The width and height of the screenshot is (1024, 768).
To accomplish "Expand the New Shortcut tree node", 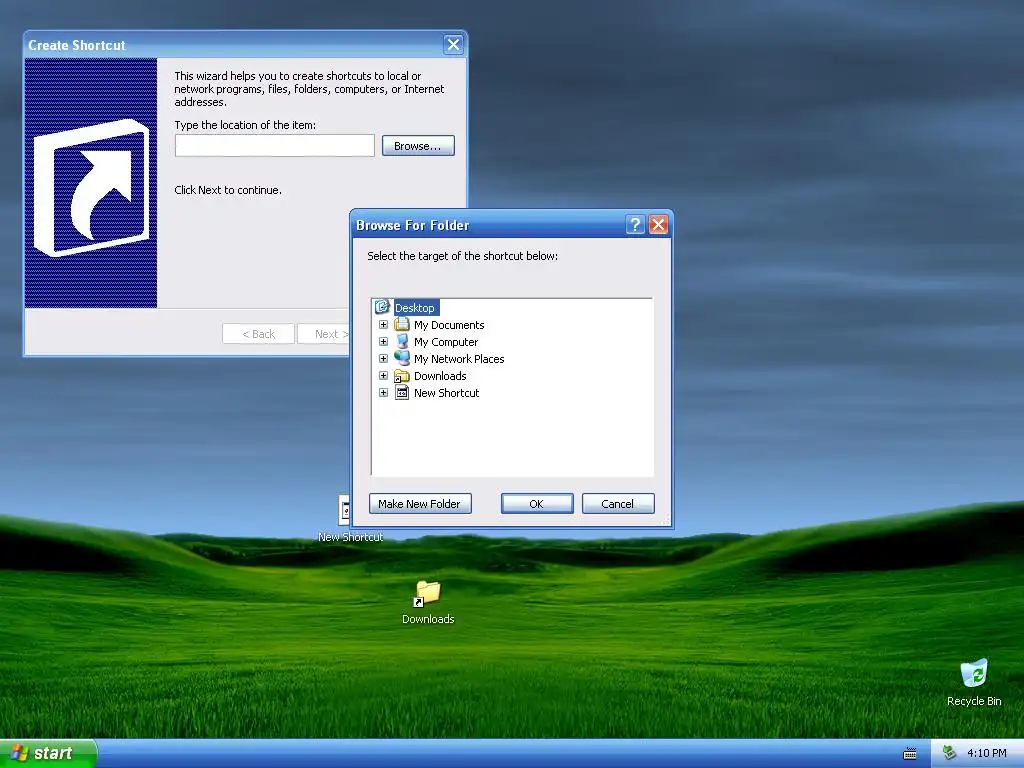I will (383, 392).
